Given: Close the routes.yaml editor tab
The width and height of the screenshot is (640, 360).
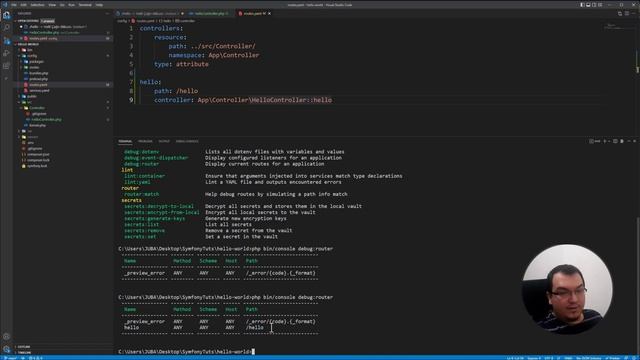Looking at the screenshot, I should tap(269, 13).
